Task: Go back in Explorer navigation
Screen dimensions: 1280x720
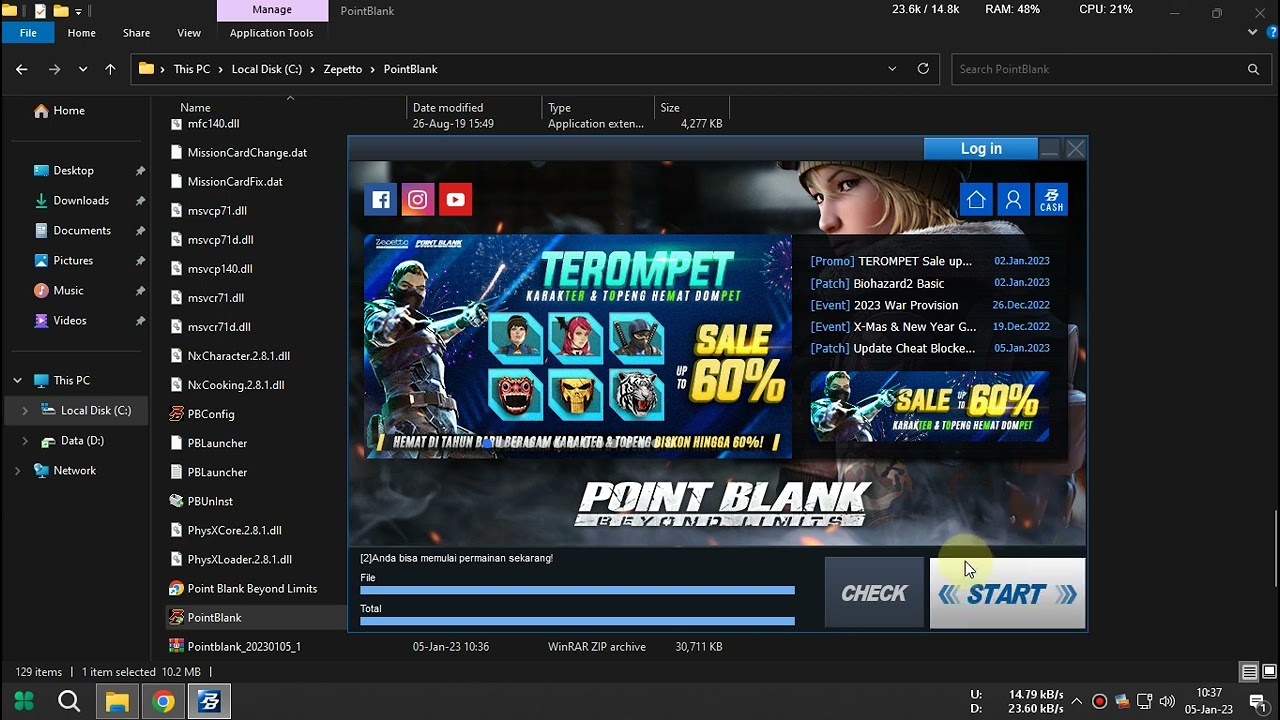Action: 22,69
